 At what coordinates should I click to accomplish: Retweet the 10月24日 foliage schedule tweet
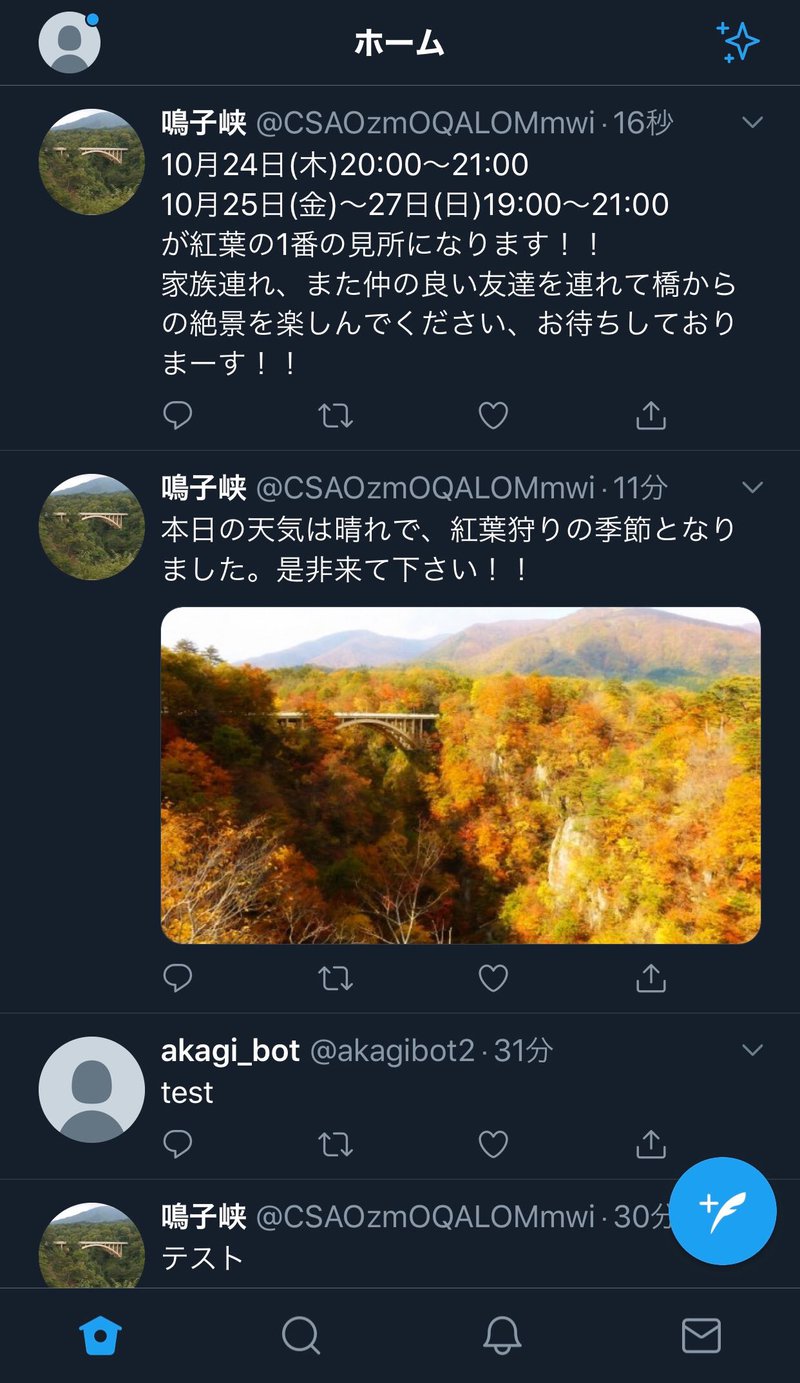tap(335, 415)
